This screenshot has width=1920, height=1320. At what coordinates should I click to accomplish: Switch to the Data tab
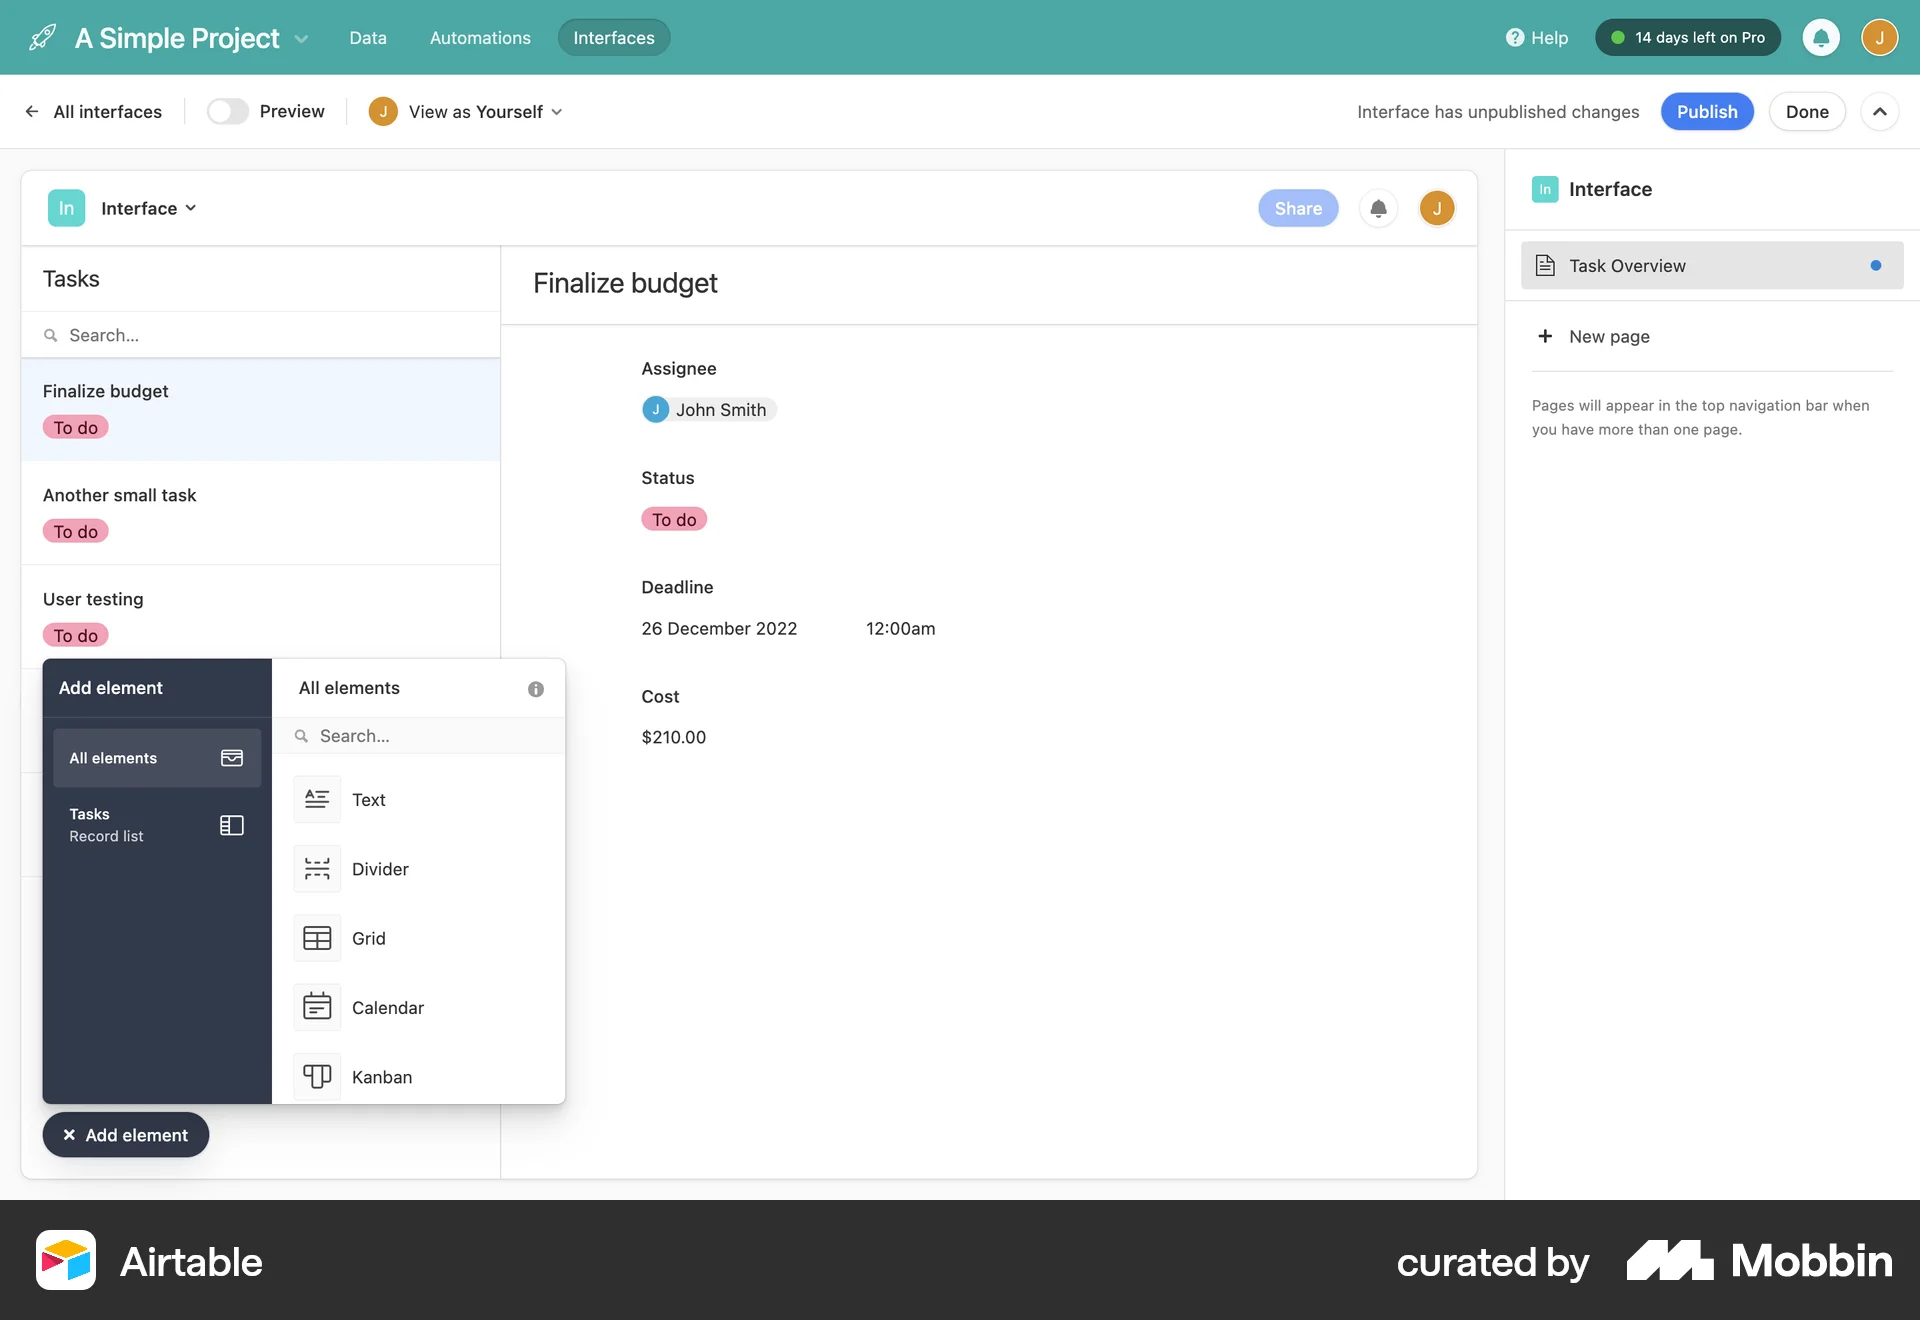tap(368, 37)
